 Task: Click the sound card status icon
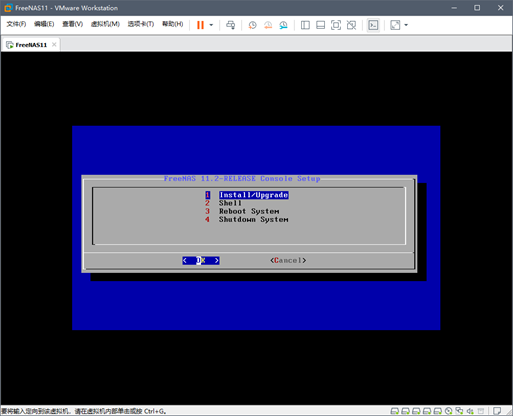(470, 411)
